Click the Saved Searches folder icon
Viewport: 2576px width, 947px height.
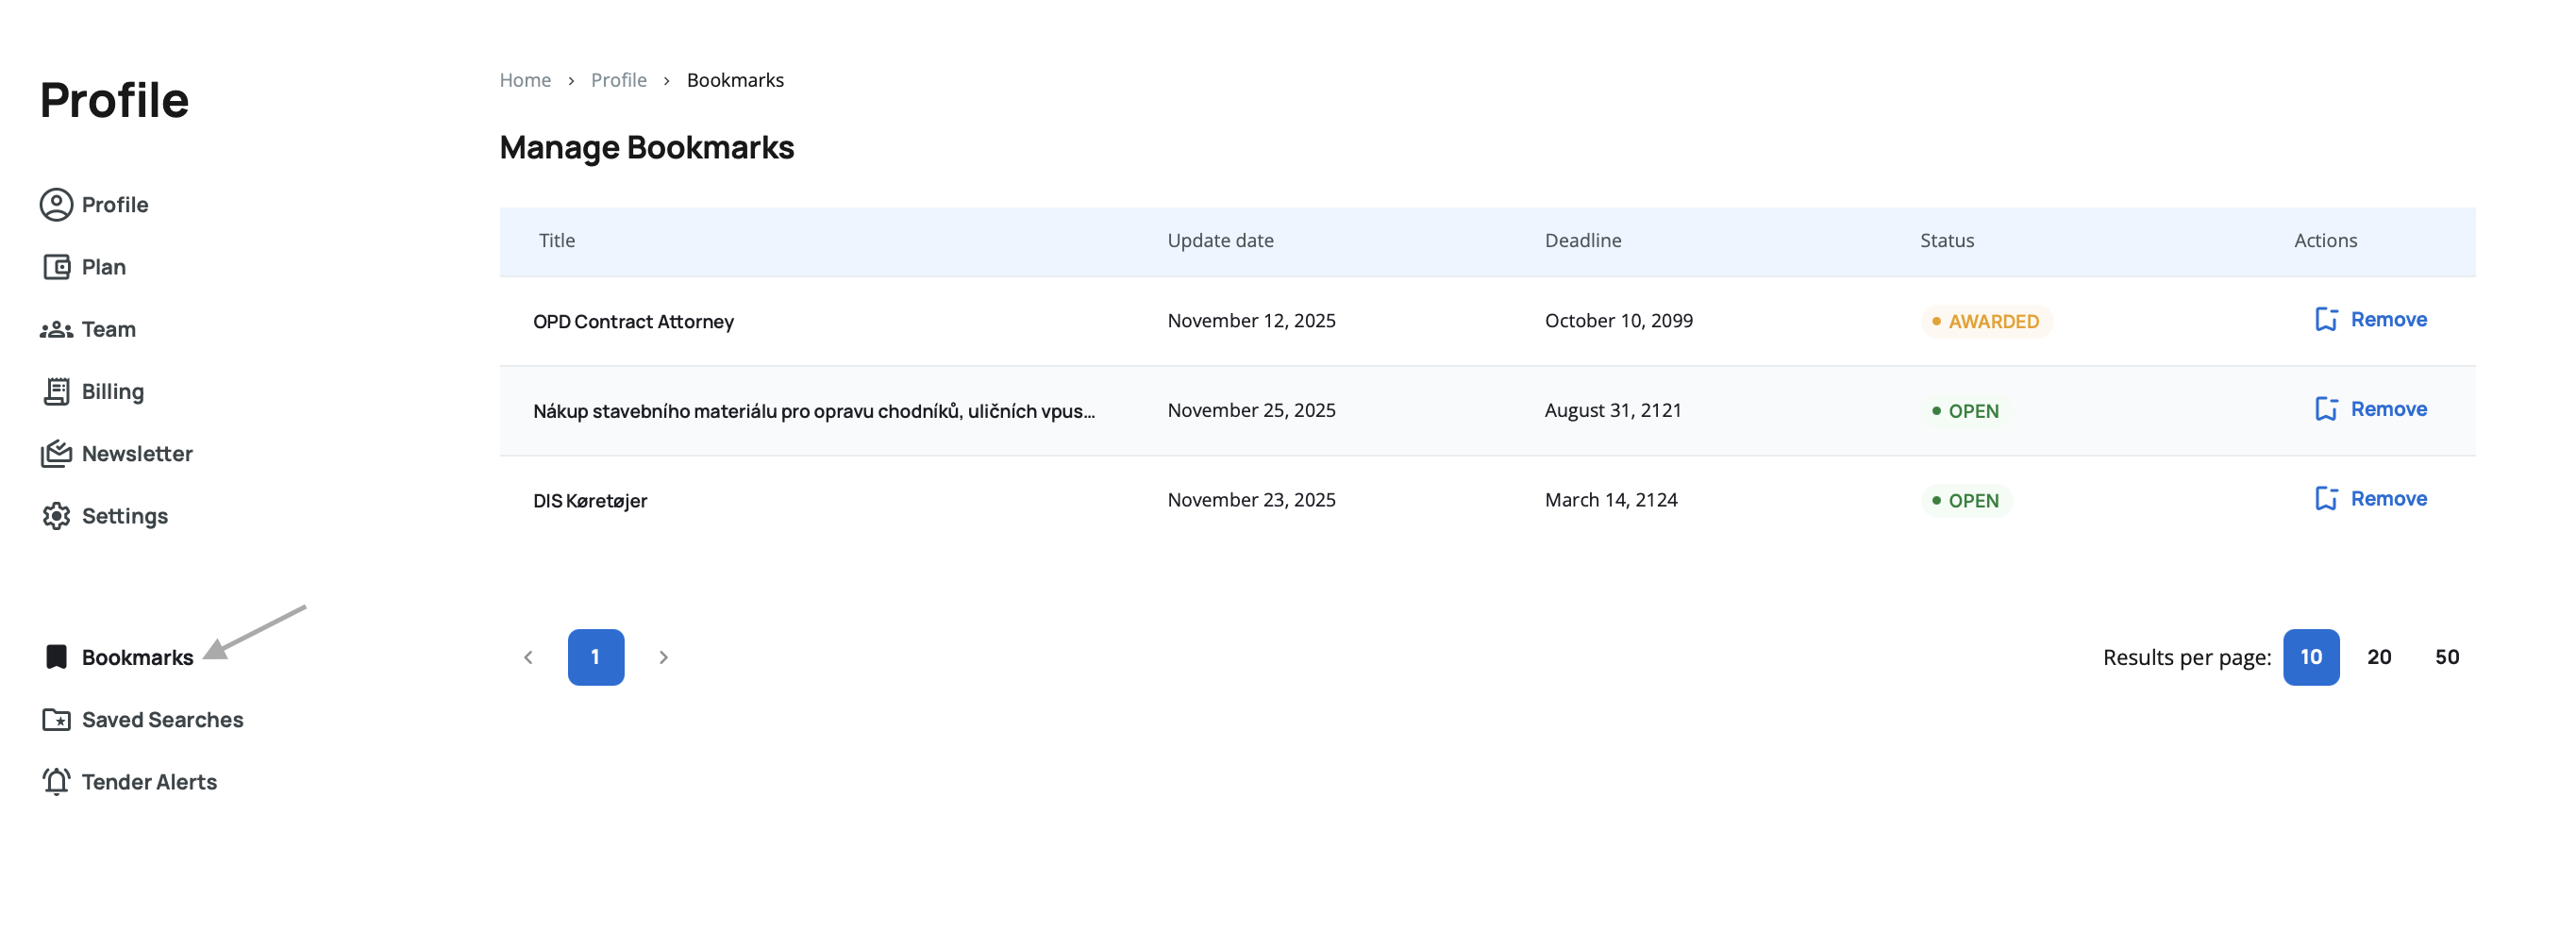click(56, 720)
